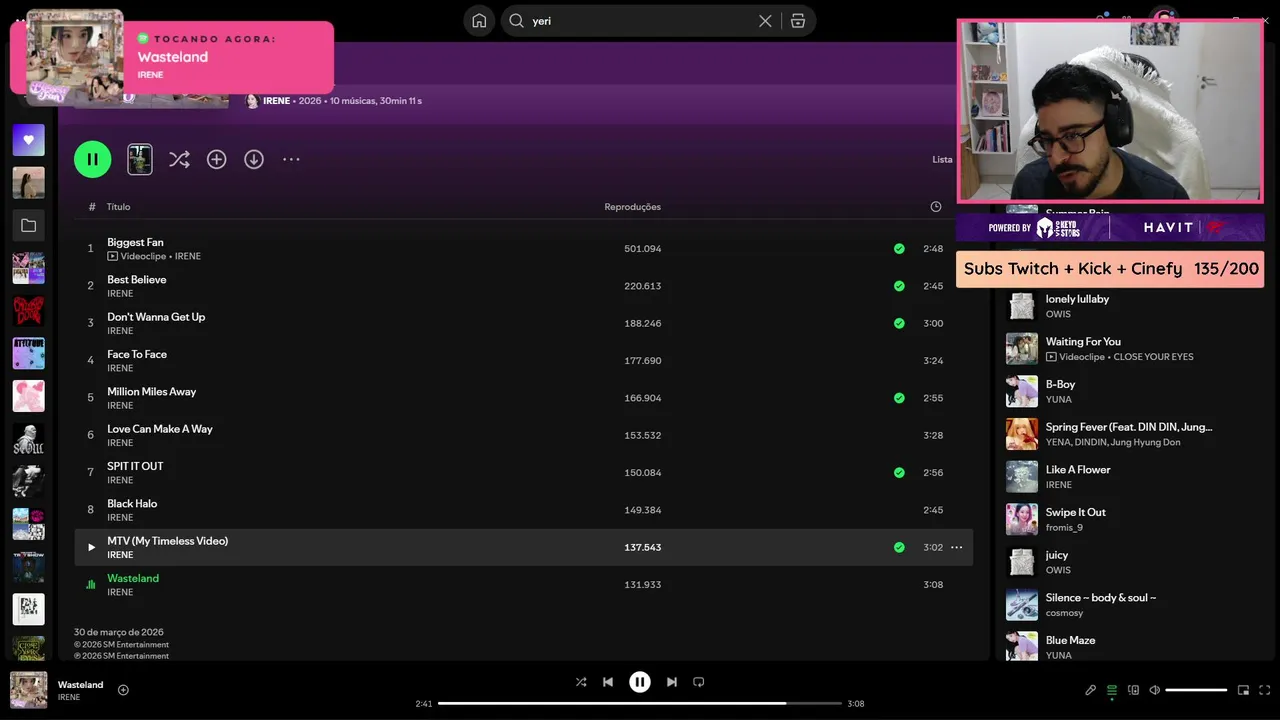Select juicy by OWIS in queue
Image resolution: width=1280 pixels, height=720 pixels.
pyautogui.click(x=1057, y=555)
